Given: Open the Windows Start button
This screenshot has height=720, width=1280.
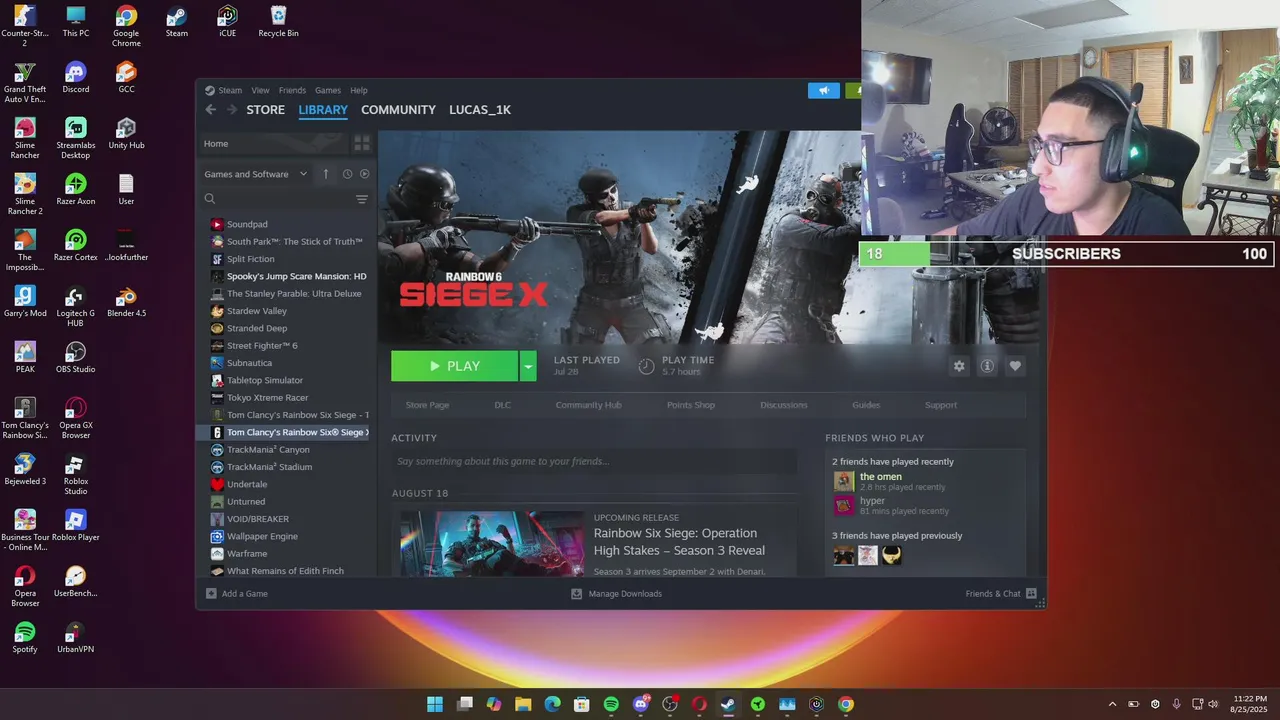Looking at the screenshot, I should coord(435,704).
